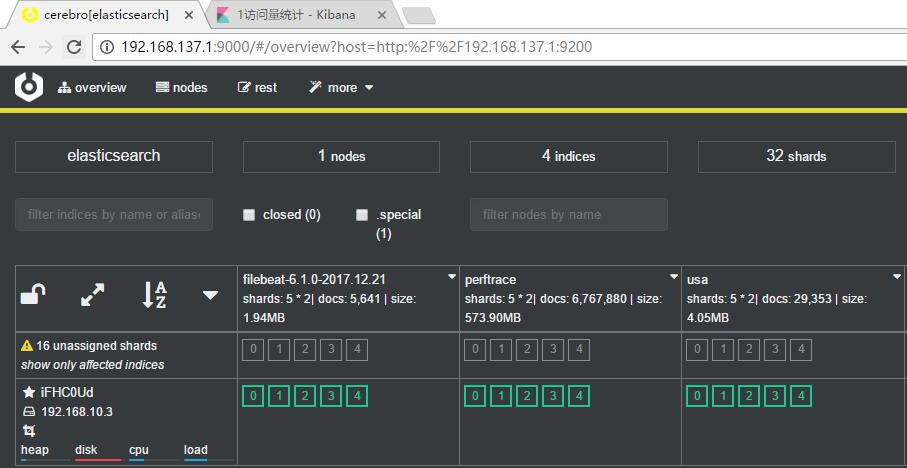Click the expand arrows icon
The height and width of the screenshot is (468, 907).
(93, 294)
